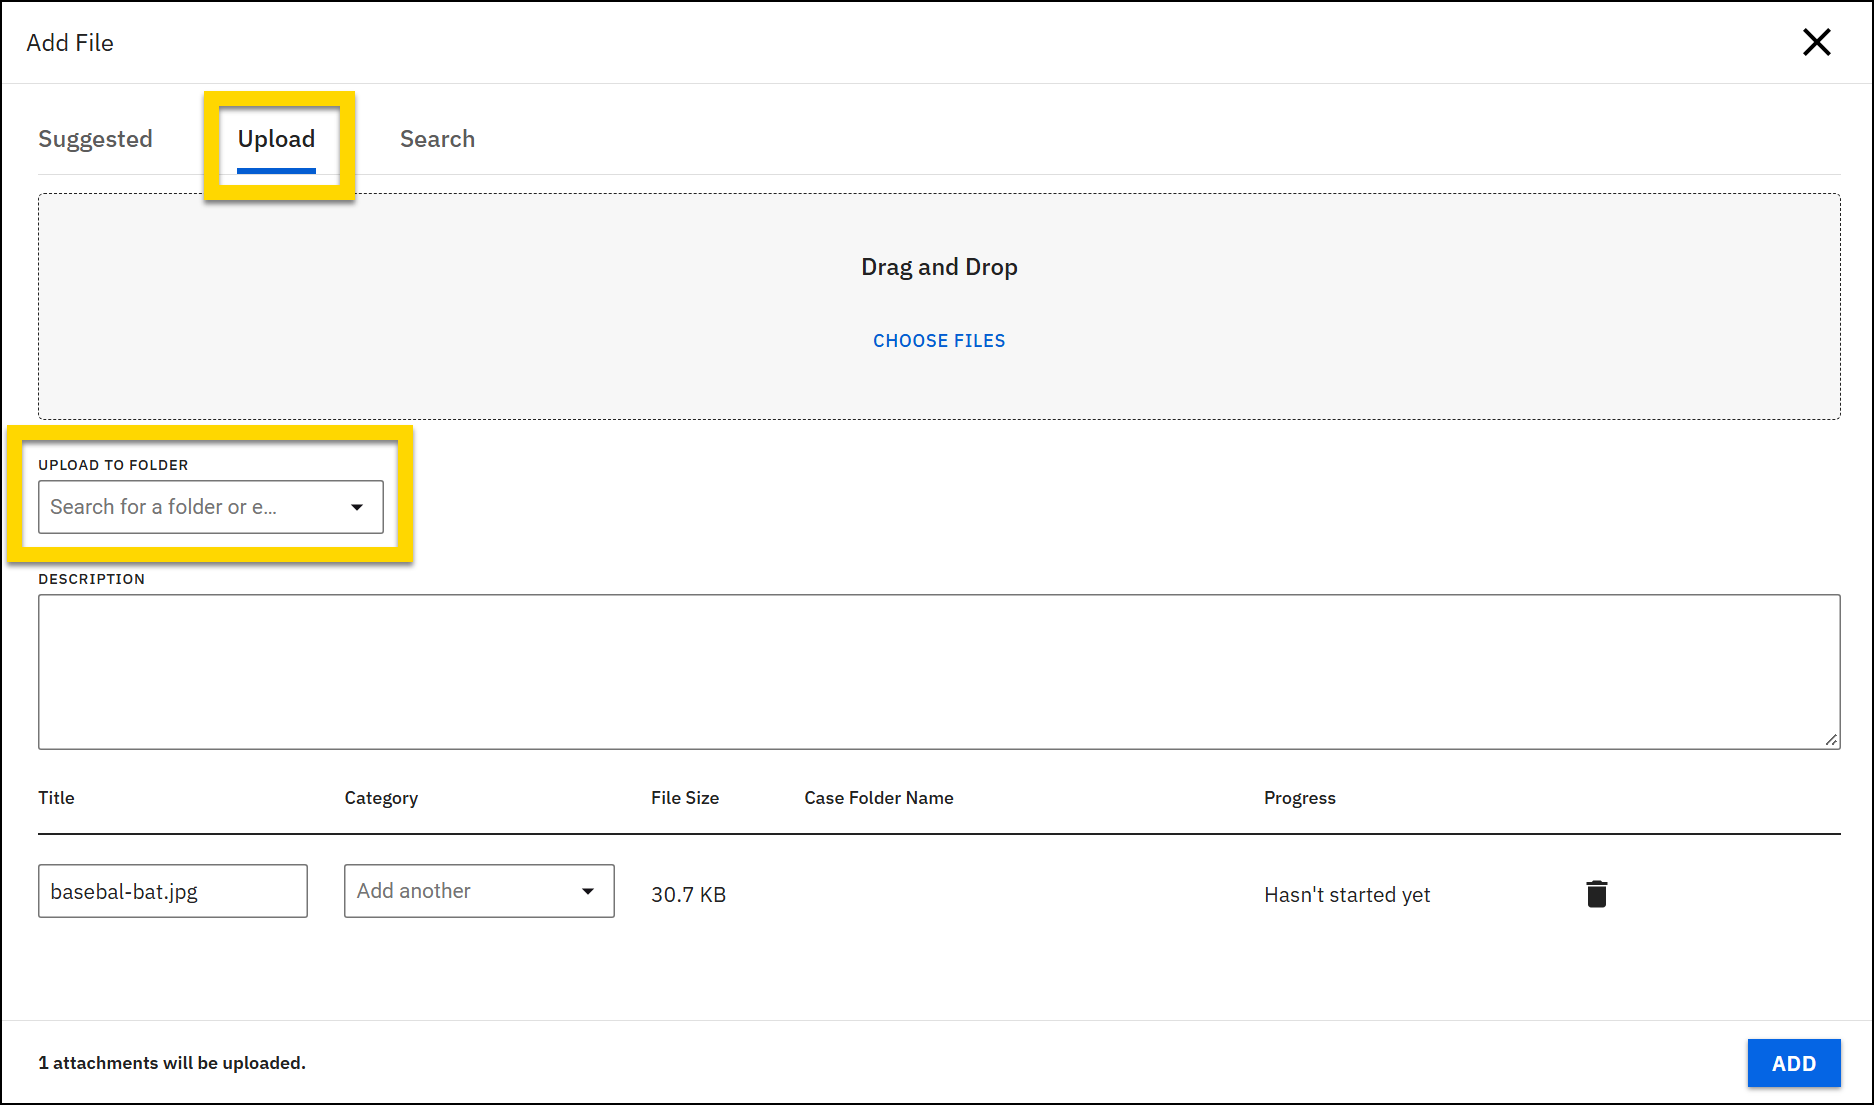Viewport: 1874px width, 1105px height.
Task: Select the Upload tab
Action: click(276, 139)
